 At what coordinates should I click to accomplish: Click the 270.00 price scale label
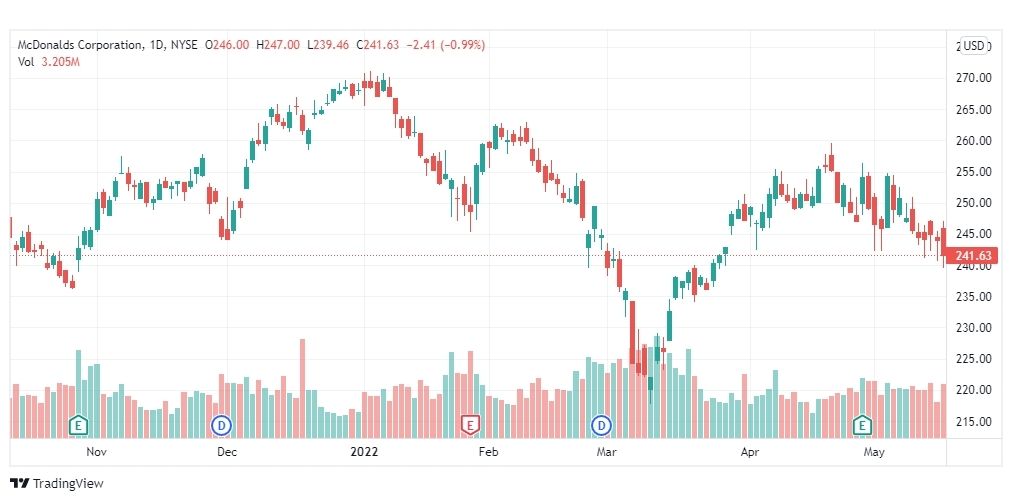coord(976,78)
